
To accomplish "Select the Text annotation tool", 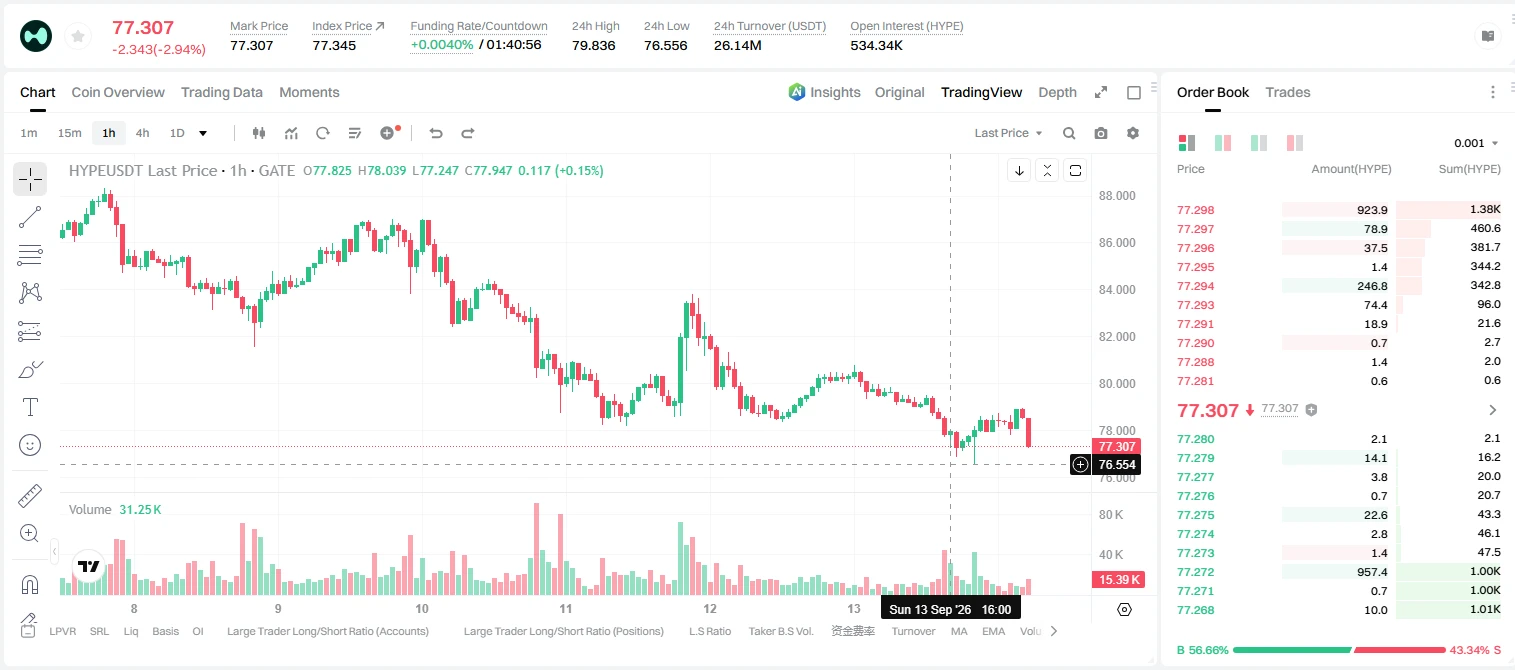I will 30,407.
